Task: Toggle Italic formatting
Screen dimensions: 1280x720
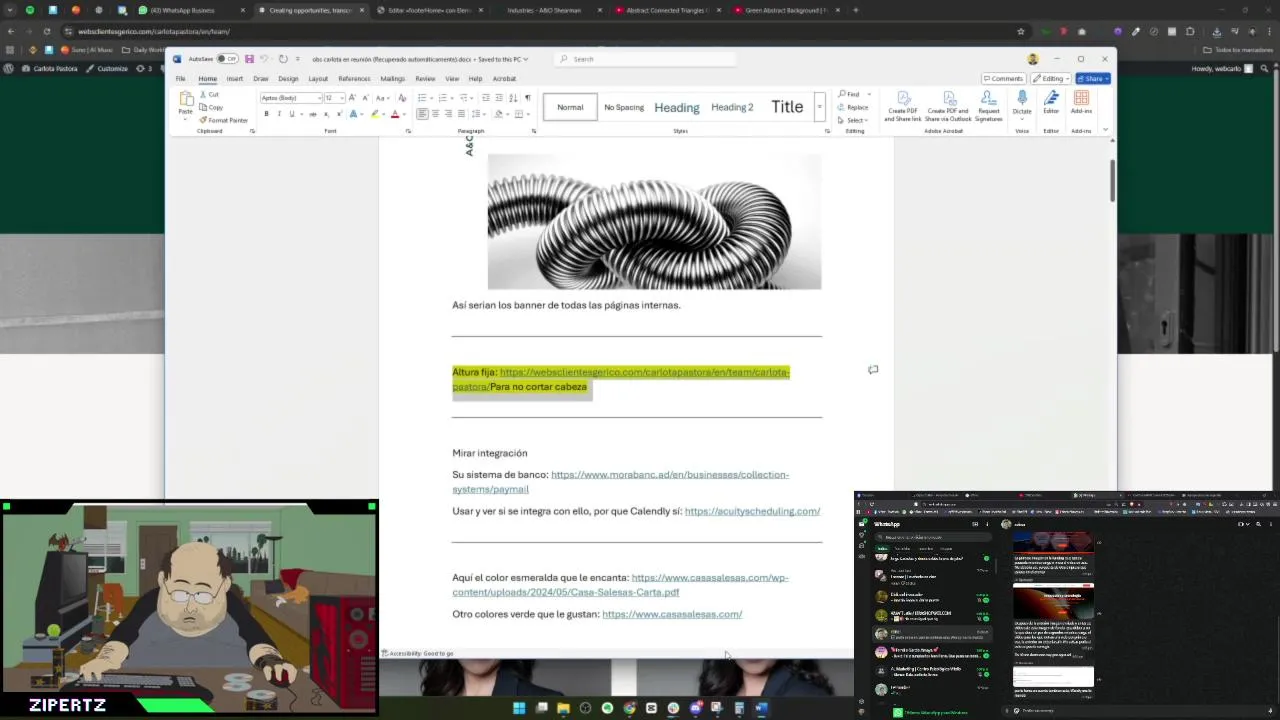Action: pyautogui.click(x=279, y=114)
